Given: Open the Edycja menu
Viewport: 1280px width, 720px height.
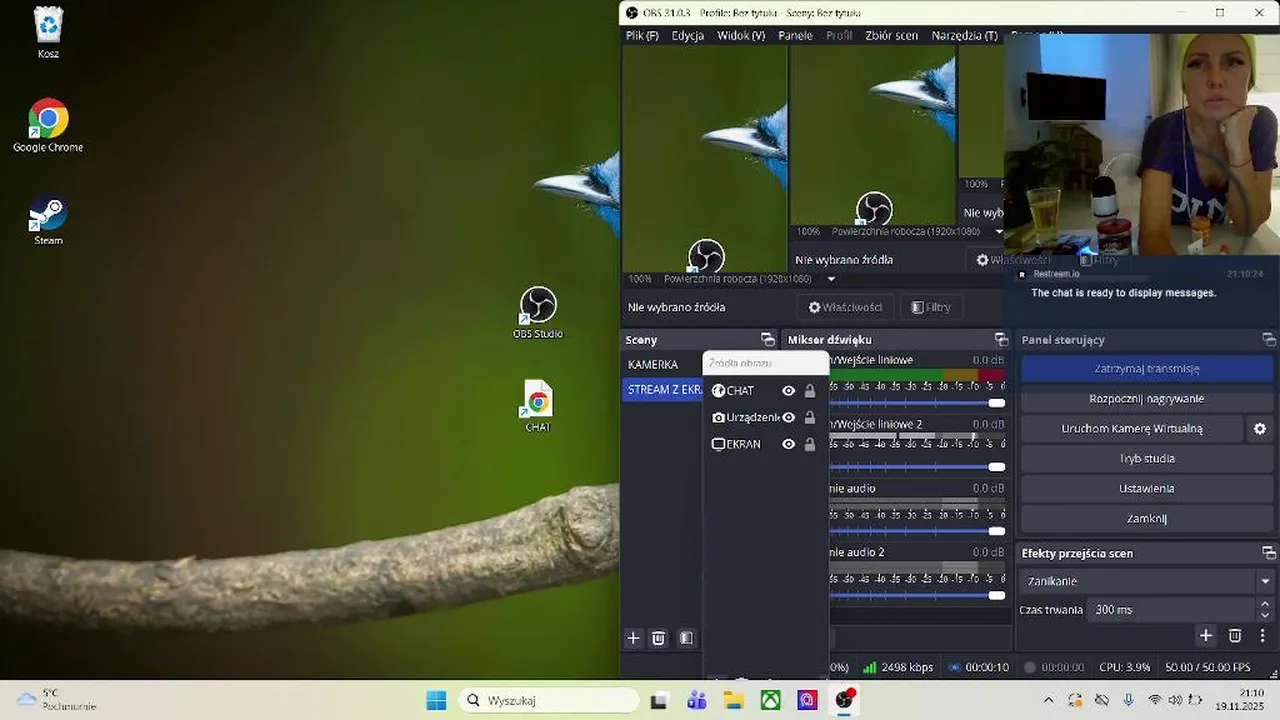Looking at the screenshot, I should (x=688, y=35).
